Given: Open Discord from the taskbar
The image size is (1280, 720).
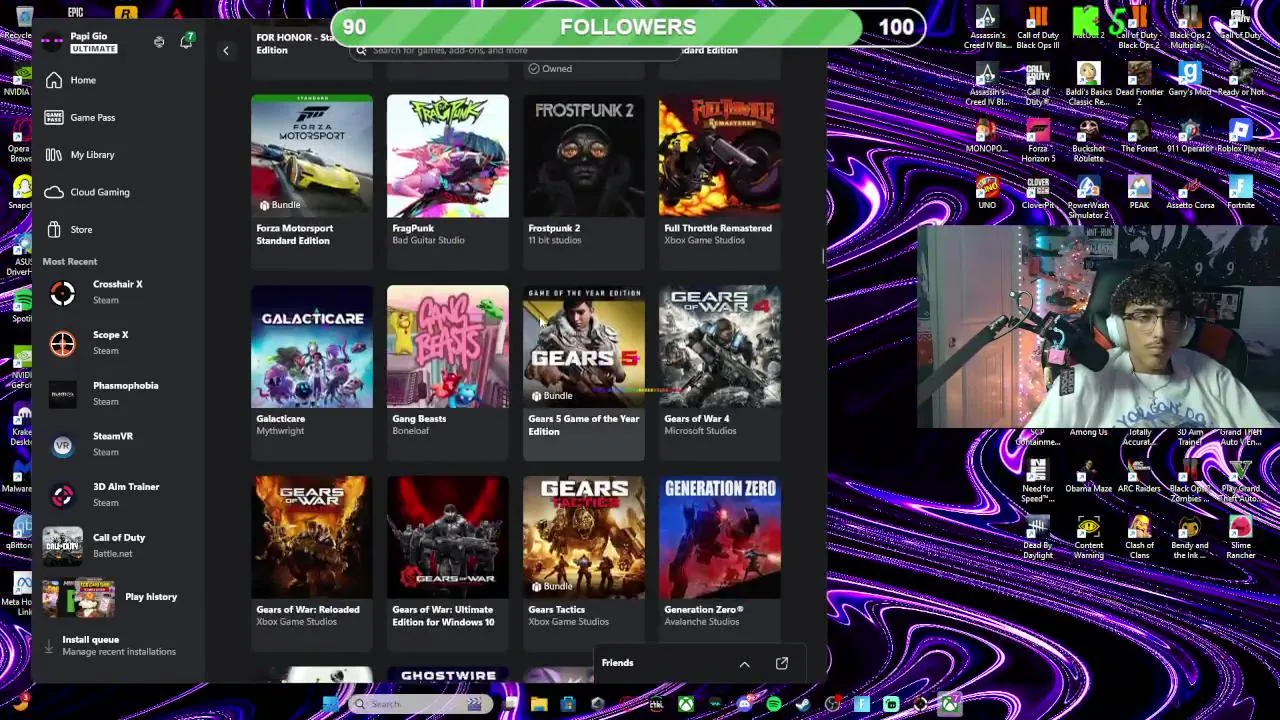Looking at the screenshot, I should click(744, 704).
